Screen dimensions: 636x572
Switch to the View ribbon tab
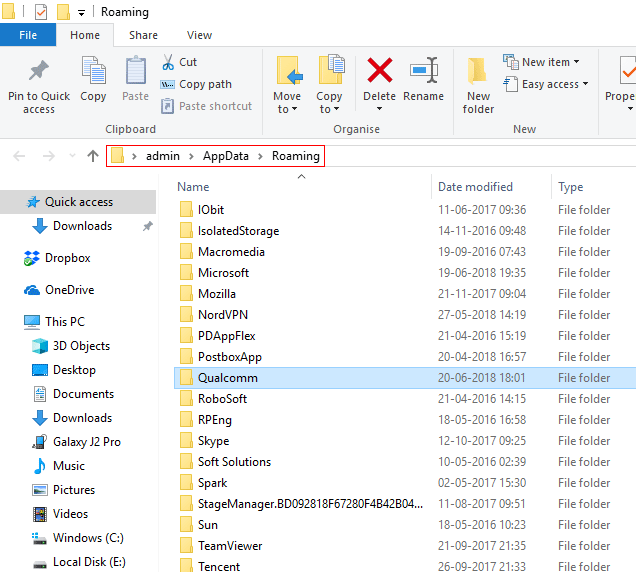click(x=199, y=35)
